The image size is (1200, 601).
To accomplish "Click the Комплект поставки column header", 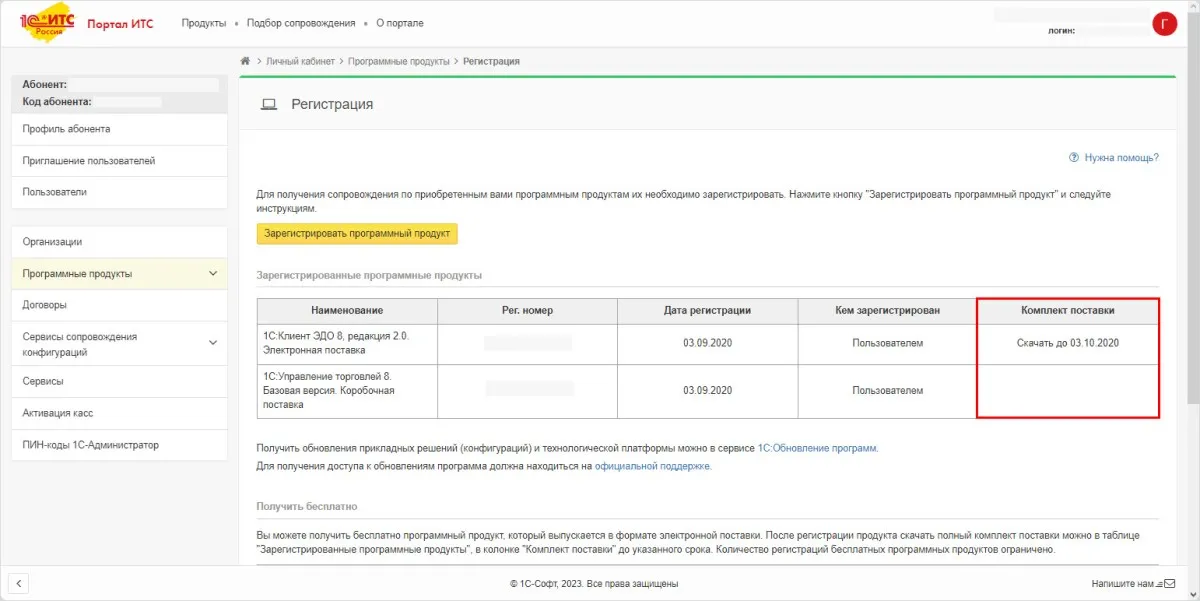I will 1068,311.
